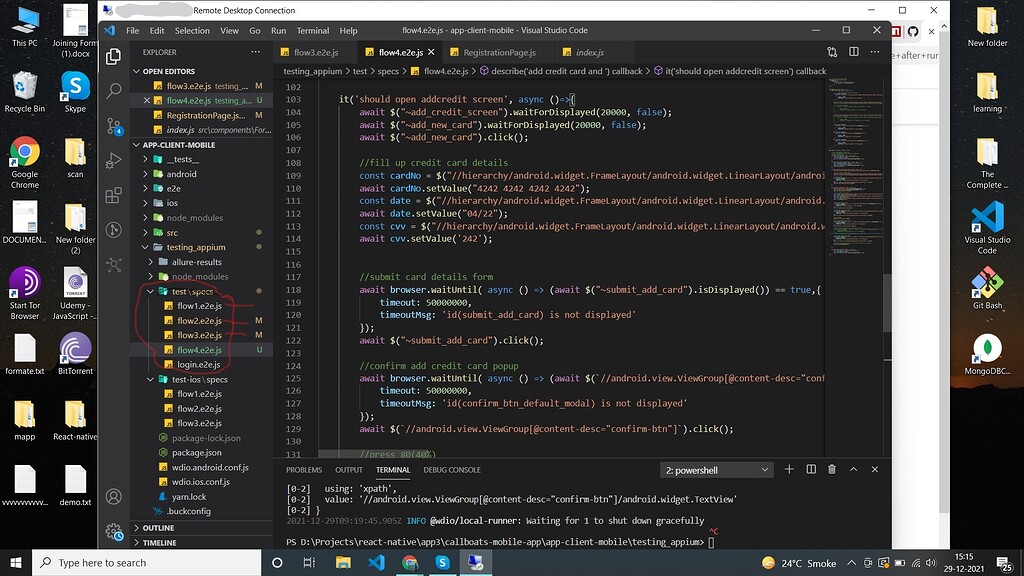
Task: Open the Run menu
Action: click(278, 31)
